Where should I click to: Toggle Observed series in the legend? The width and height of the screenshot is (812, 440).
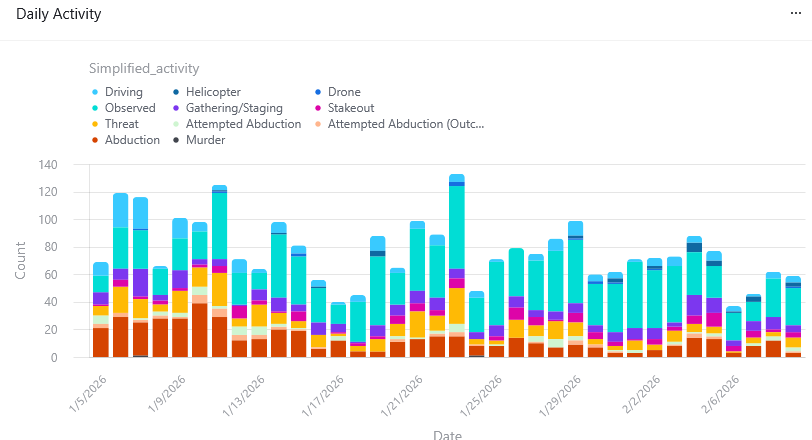(x=130, y=108)
